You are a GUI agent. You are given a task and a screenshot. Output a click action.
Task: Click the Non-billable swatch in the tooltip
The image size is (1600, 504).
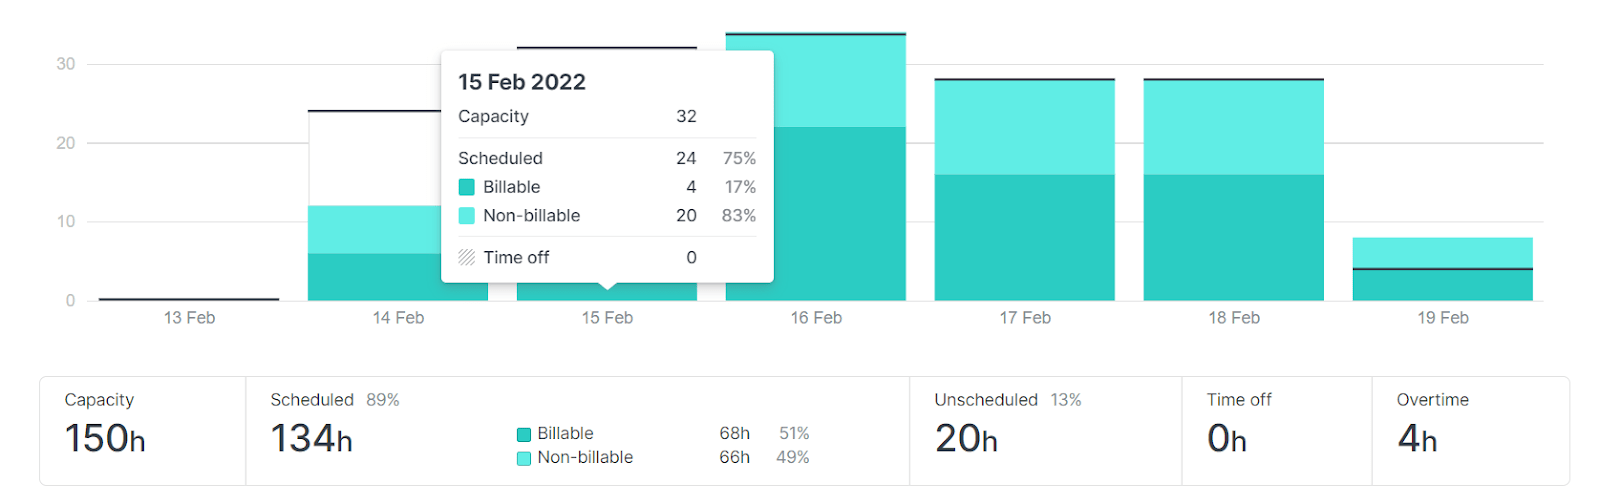pos(466,216)
